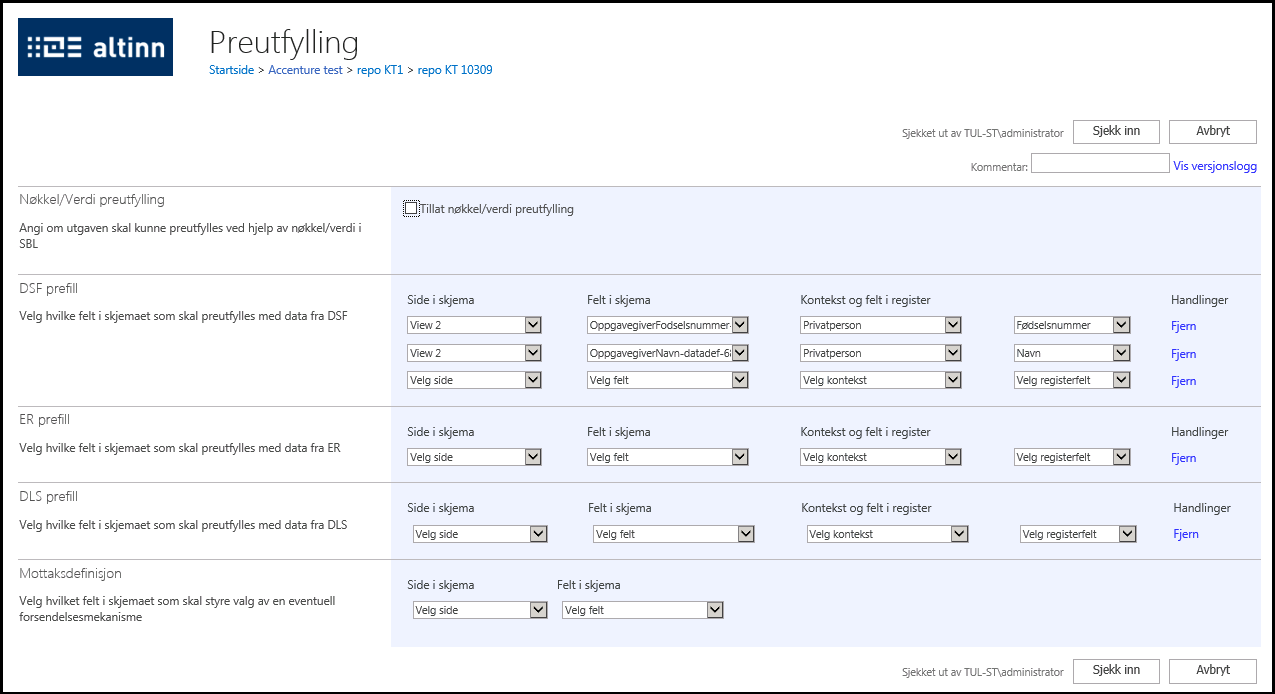Open Mottaksdefinisjon Velg felt dropdown

(643, 610)
